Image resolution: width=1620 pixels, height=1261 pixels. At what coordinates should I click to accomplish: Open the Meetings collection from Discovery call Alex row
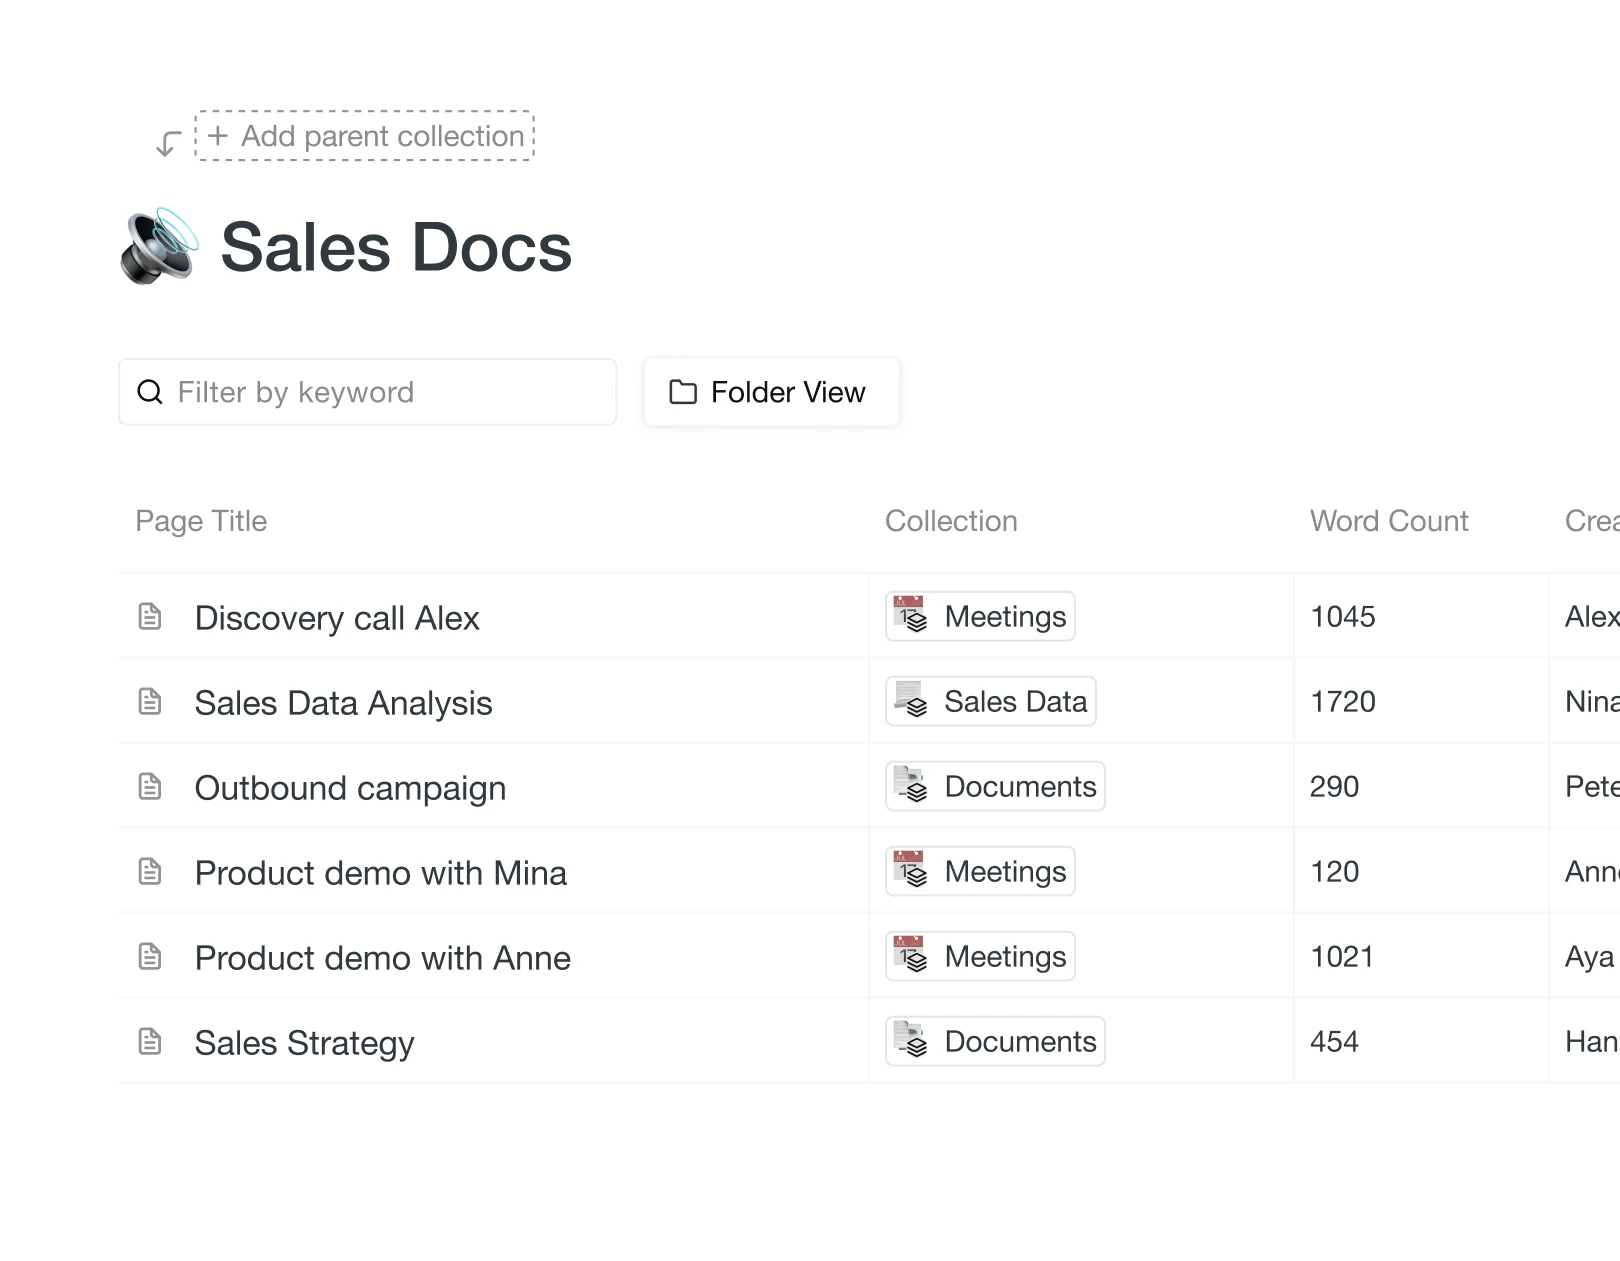(x=979, y=616)
